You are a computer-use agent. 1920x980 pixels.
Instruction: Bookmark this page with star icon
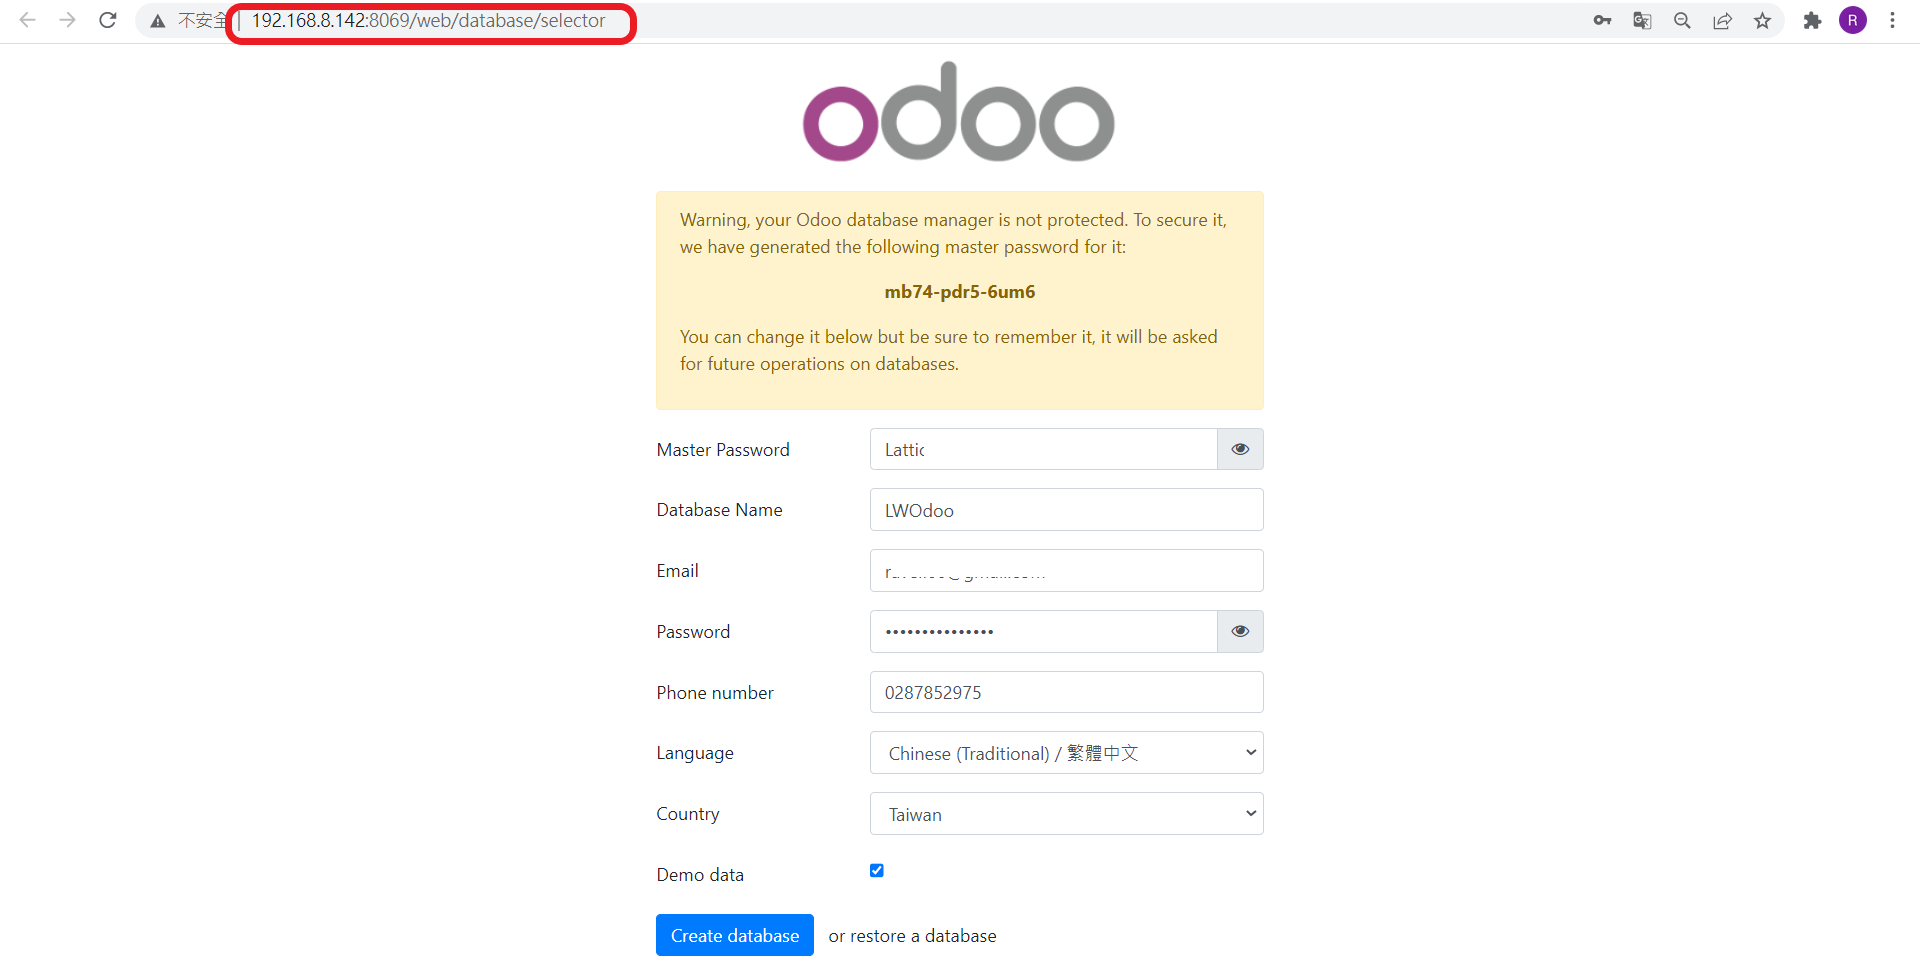click(x=1762, y=21)
